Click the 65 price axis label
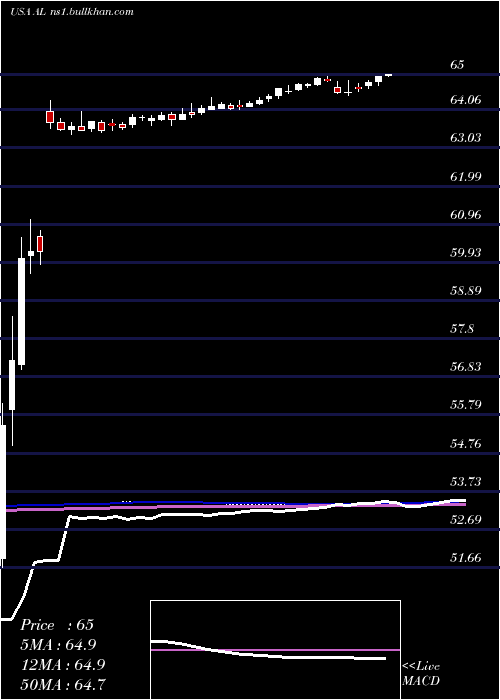Viewport: 500px width, 700px height. 457,65
